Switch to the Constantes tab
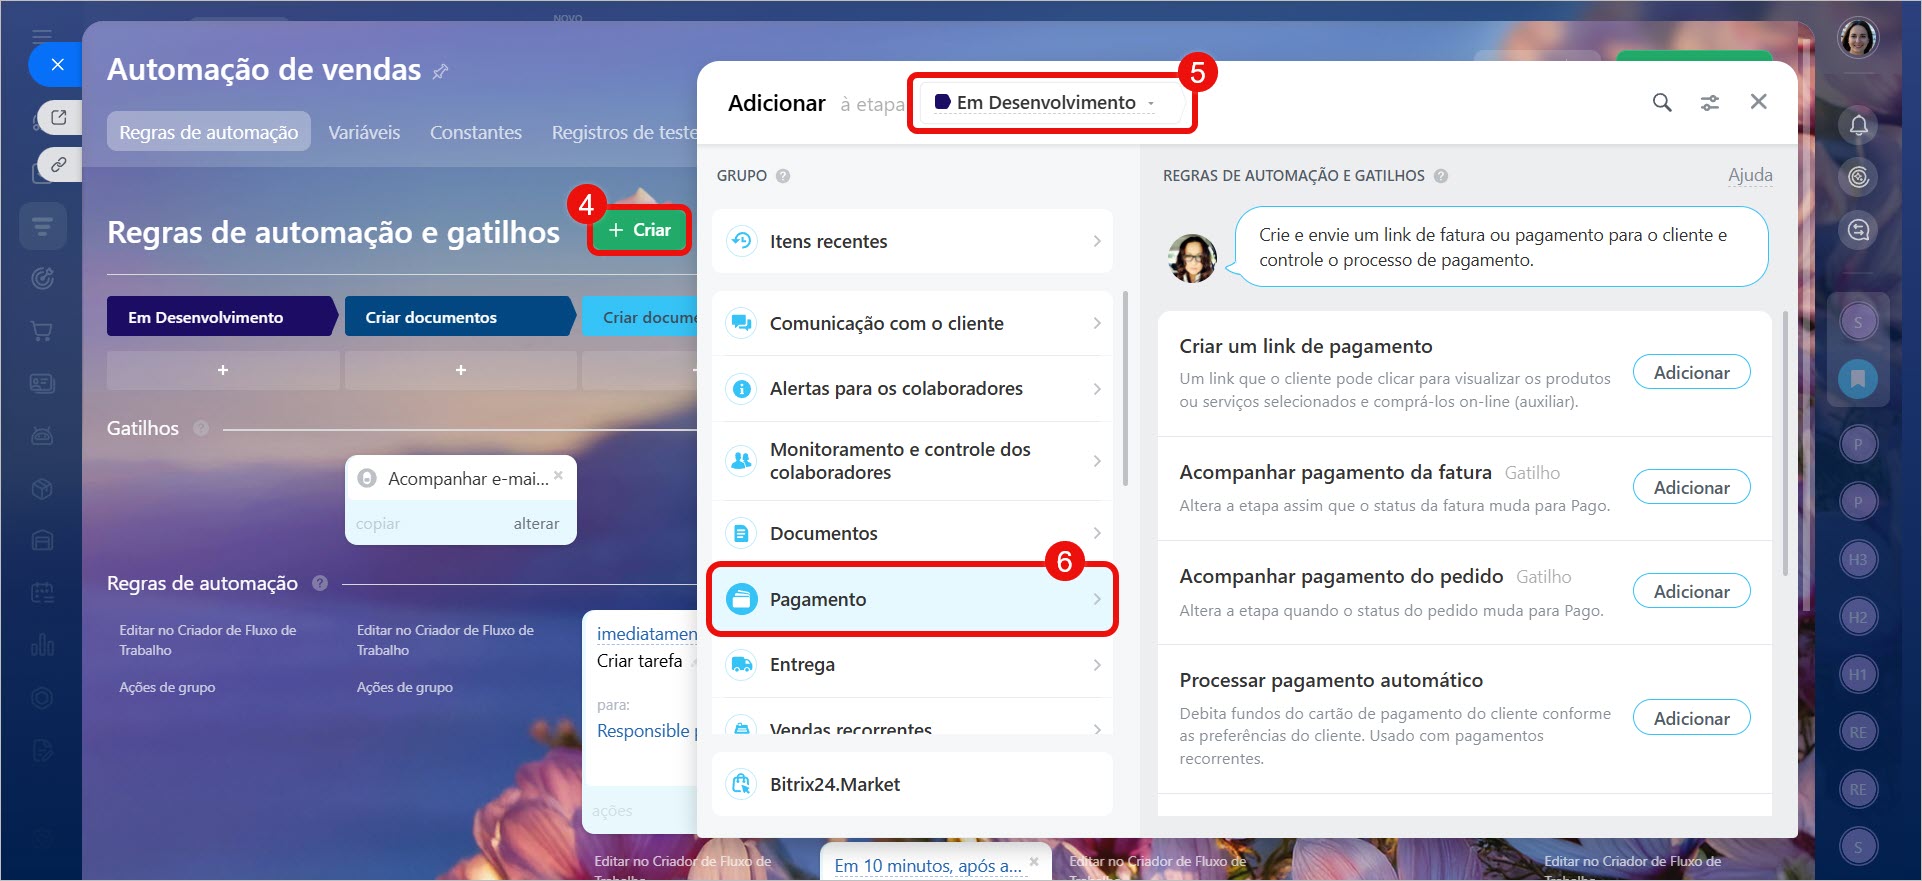The image size is (1922, 881). click(475, 132)
